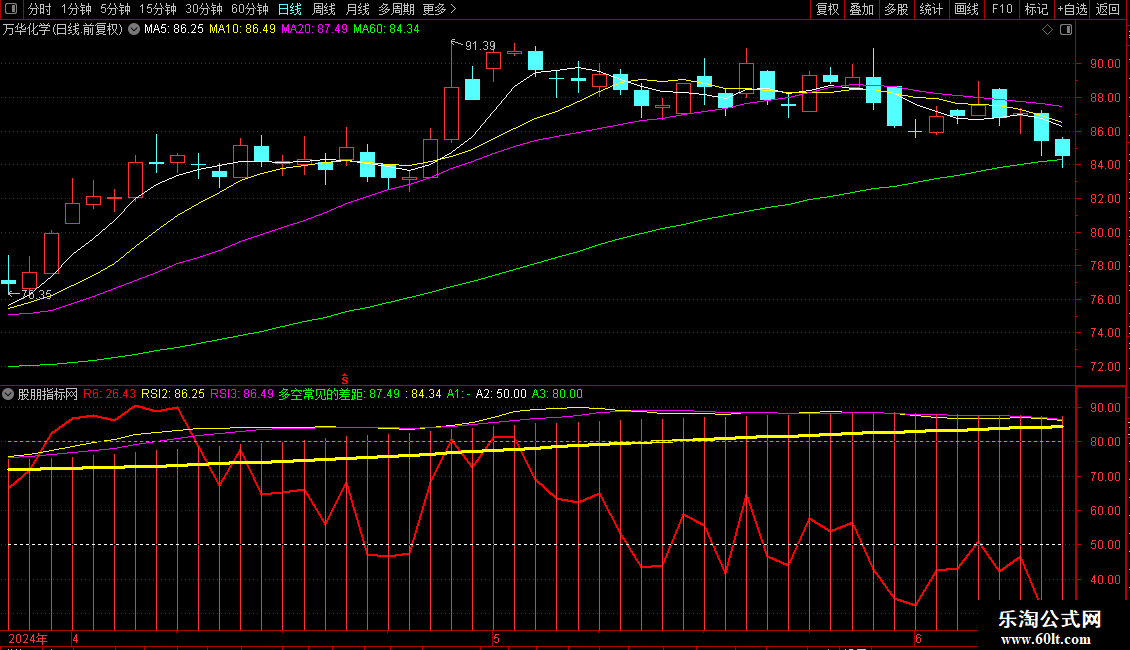Click the MA10: 86.49 label
This screenshot has width=1130, height=650.
click(242, 29)
